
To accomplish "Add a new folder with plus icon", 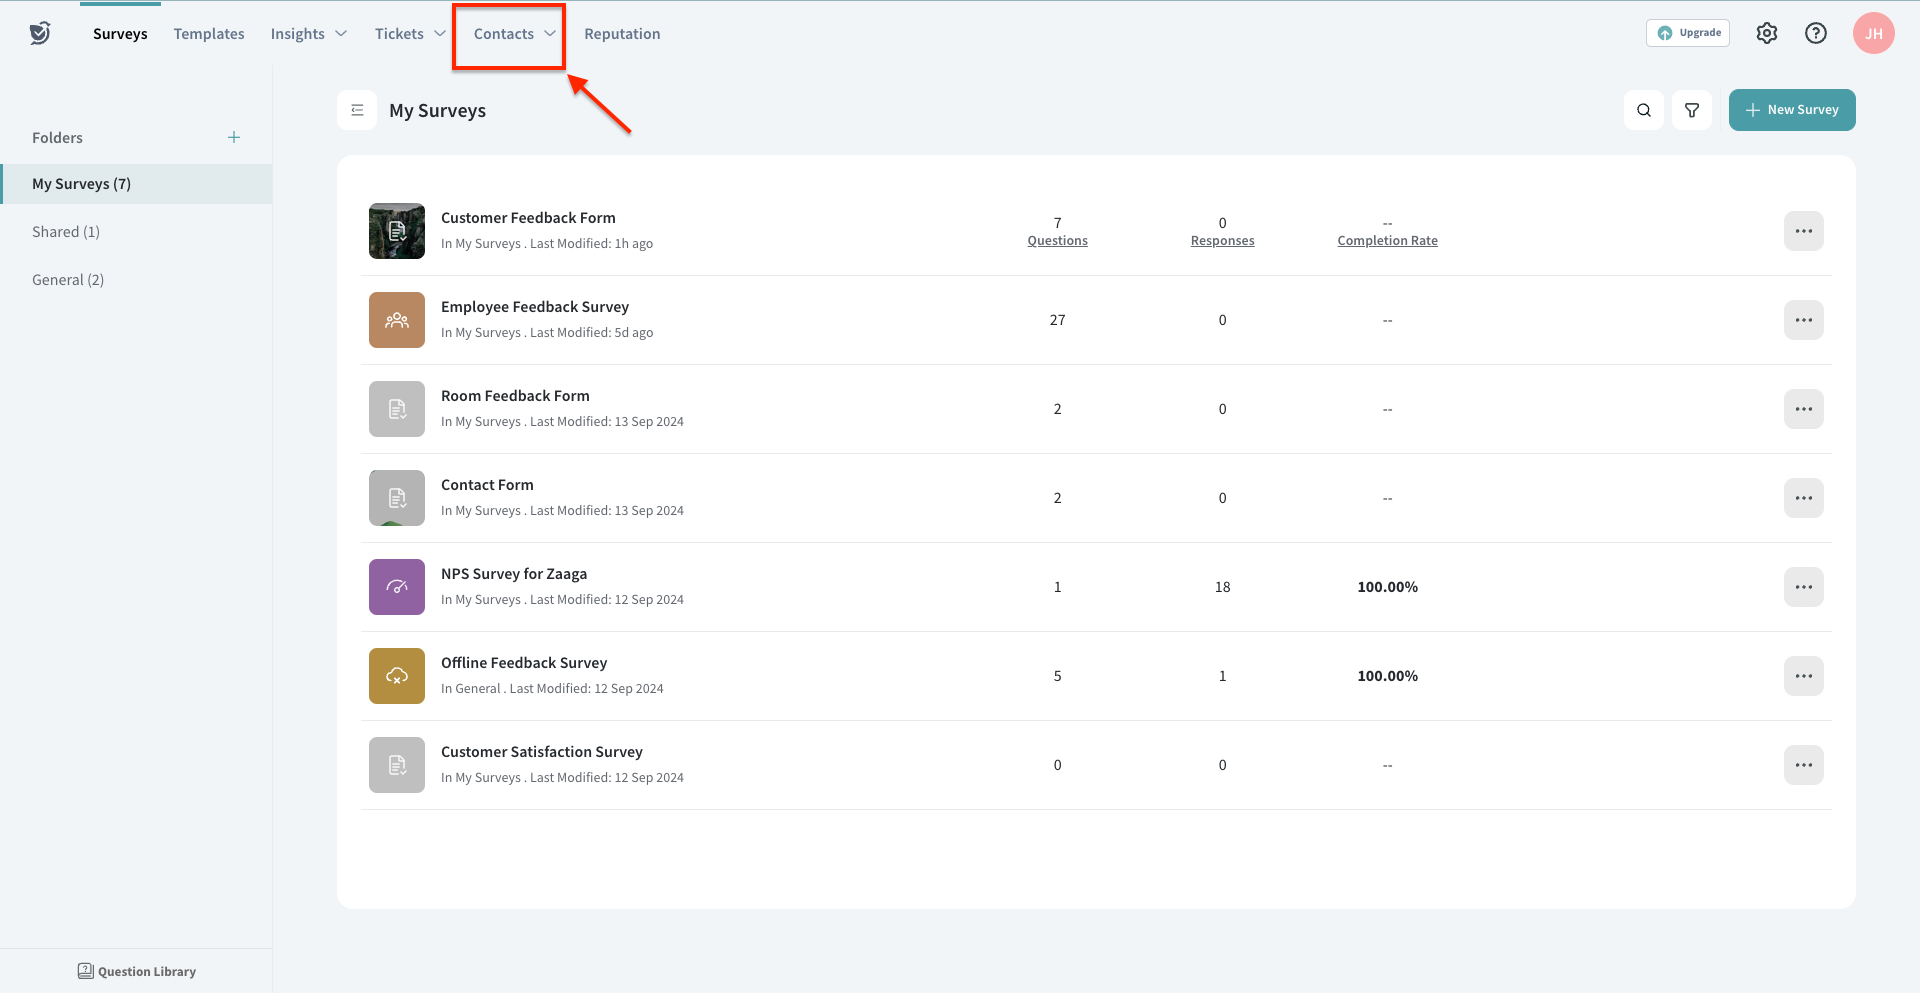I will (x=234, y=137).
